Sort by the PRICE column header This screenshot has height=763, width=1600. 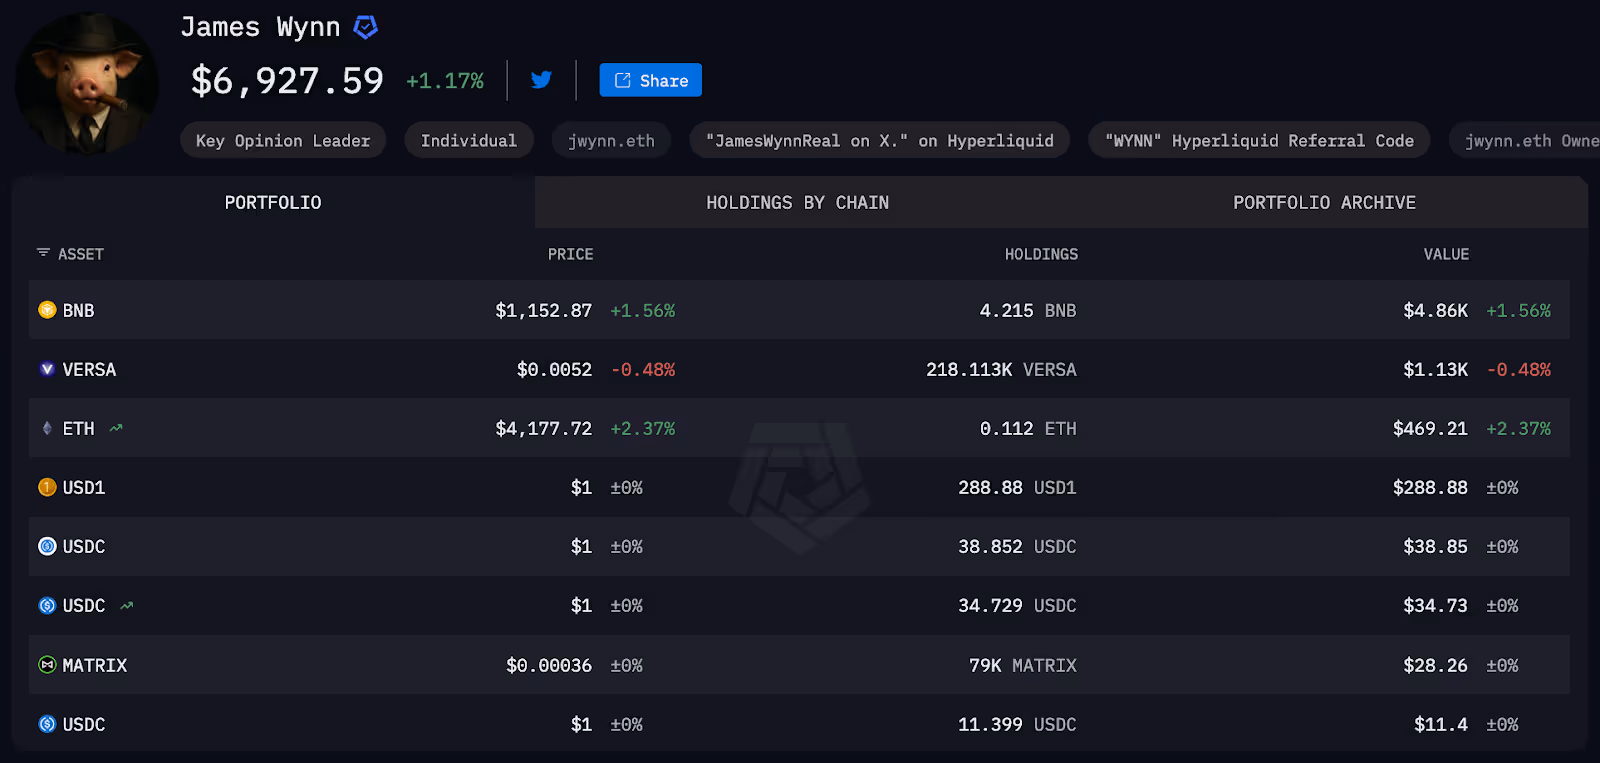570,254
